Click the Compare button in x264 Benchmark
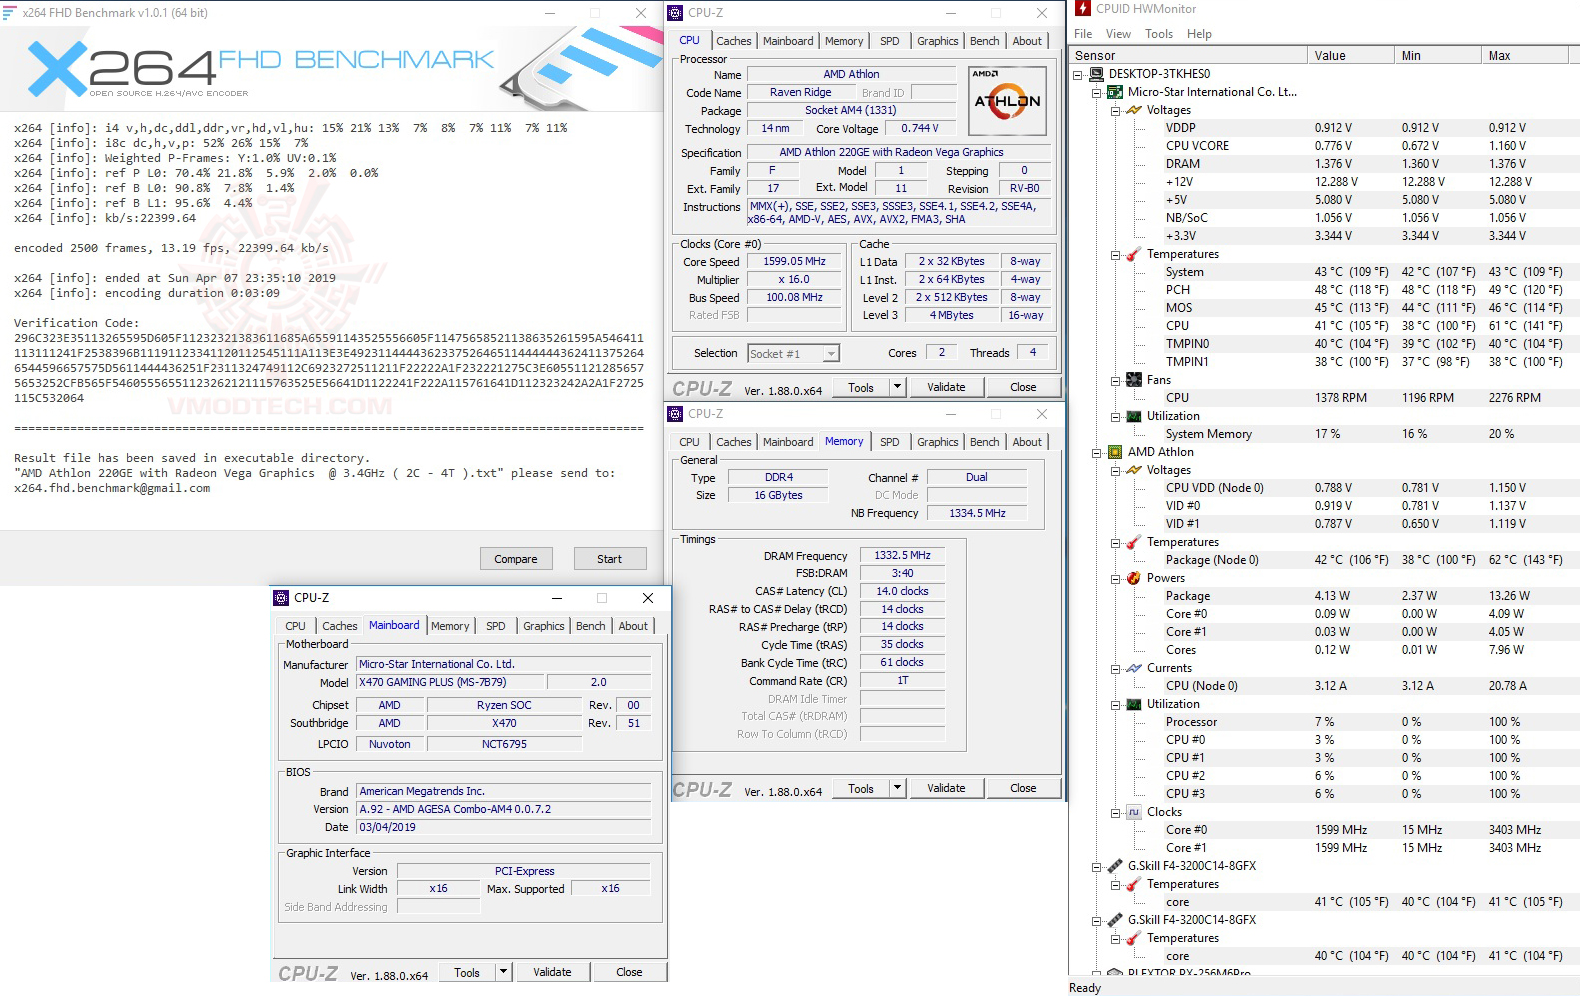Screen dimensions: 1580x996 pos(516,559)
